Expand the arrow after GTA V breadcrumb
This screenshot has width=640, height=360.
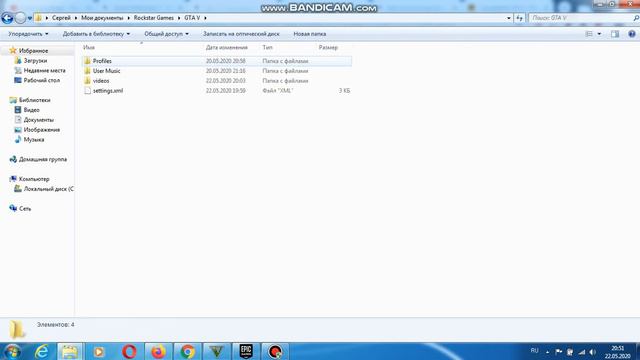(x=205, y=18)
